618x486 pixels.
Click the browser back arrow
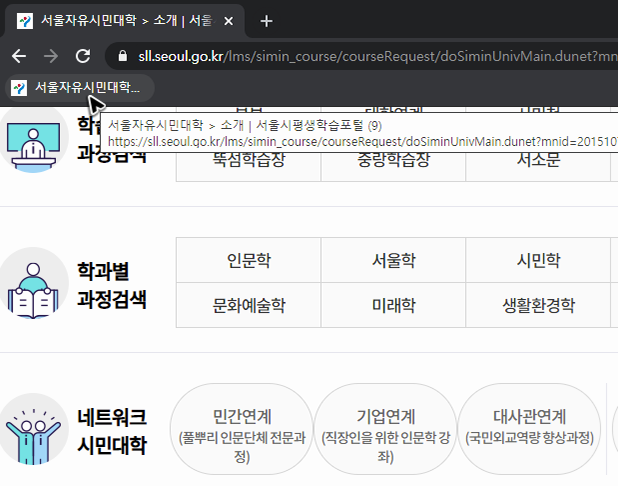(19, 56)
